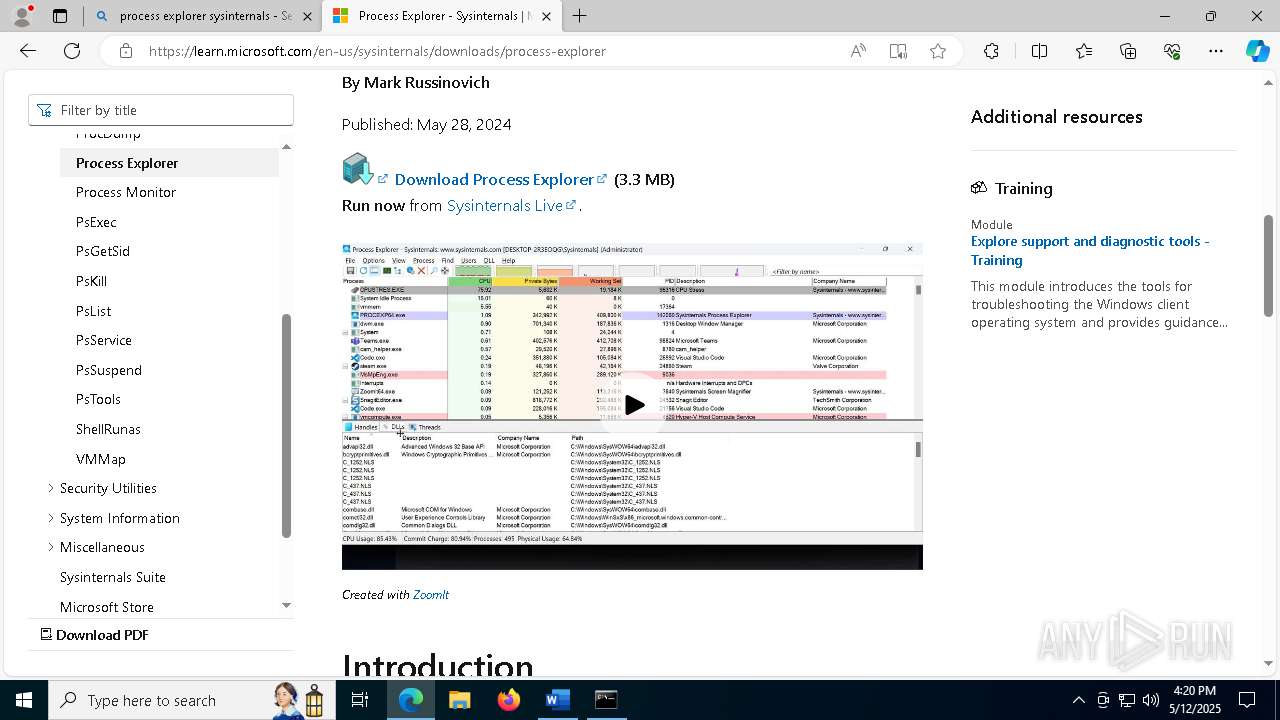Image resolution: width=1280 pixels, height=720 pixels.
Task: Open Microsoft Store sidebar entry
Action: (x=107, y=607)
